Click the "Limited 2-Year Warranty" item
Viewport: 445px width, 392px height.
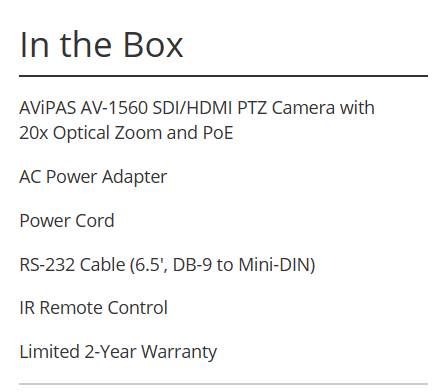118,352
